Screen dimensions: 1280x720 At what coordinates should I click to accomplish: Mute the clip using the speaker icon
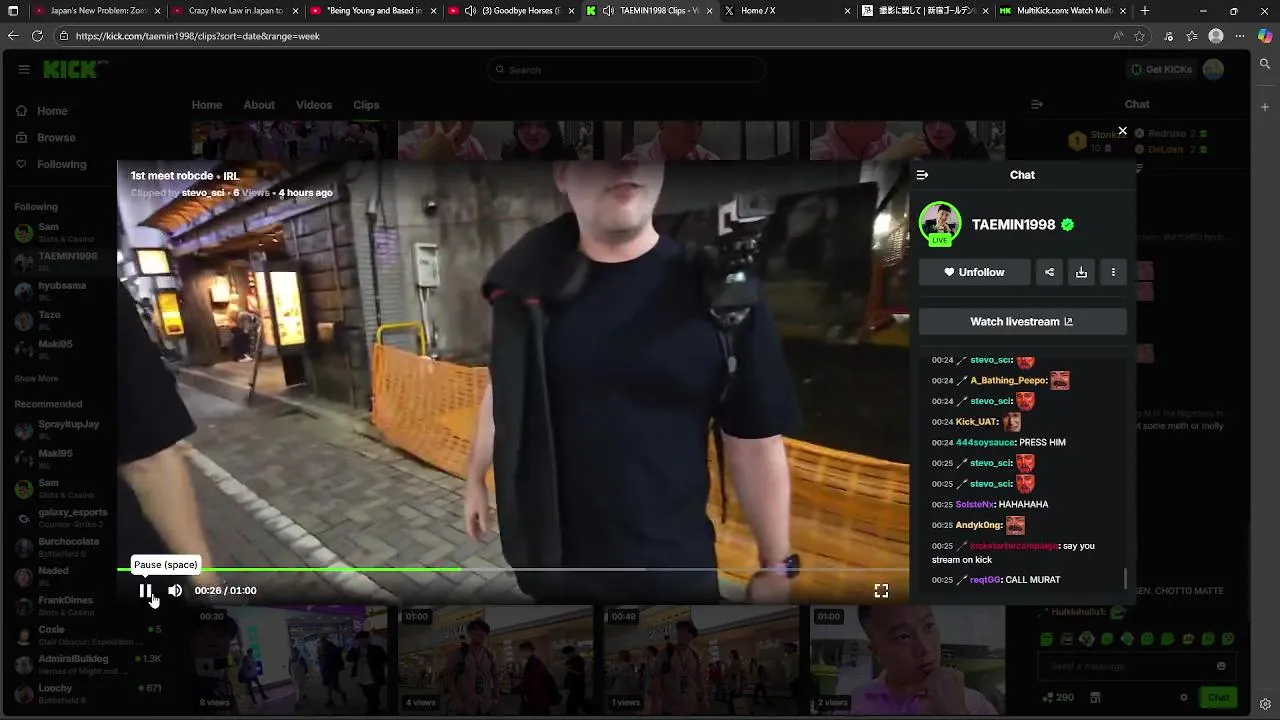click(175, 591)
